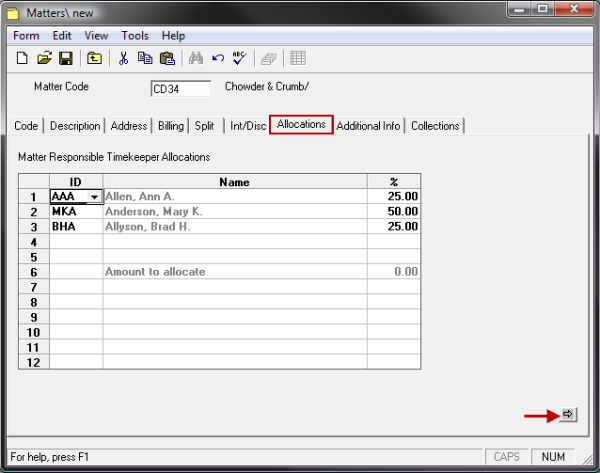Open the Tools menu
Viewport: 600px width, 473px height.
(135, 36)
